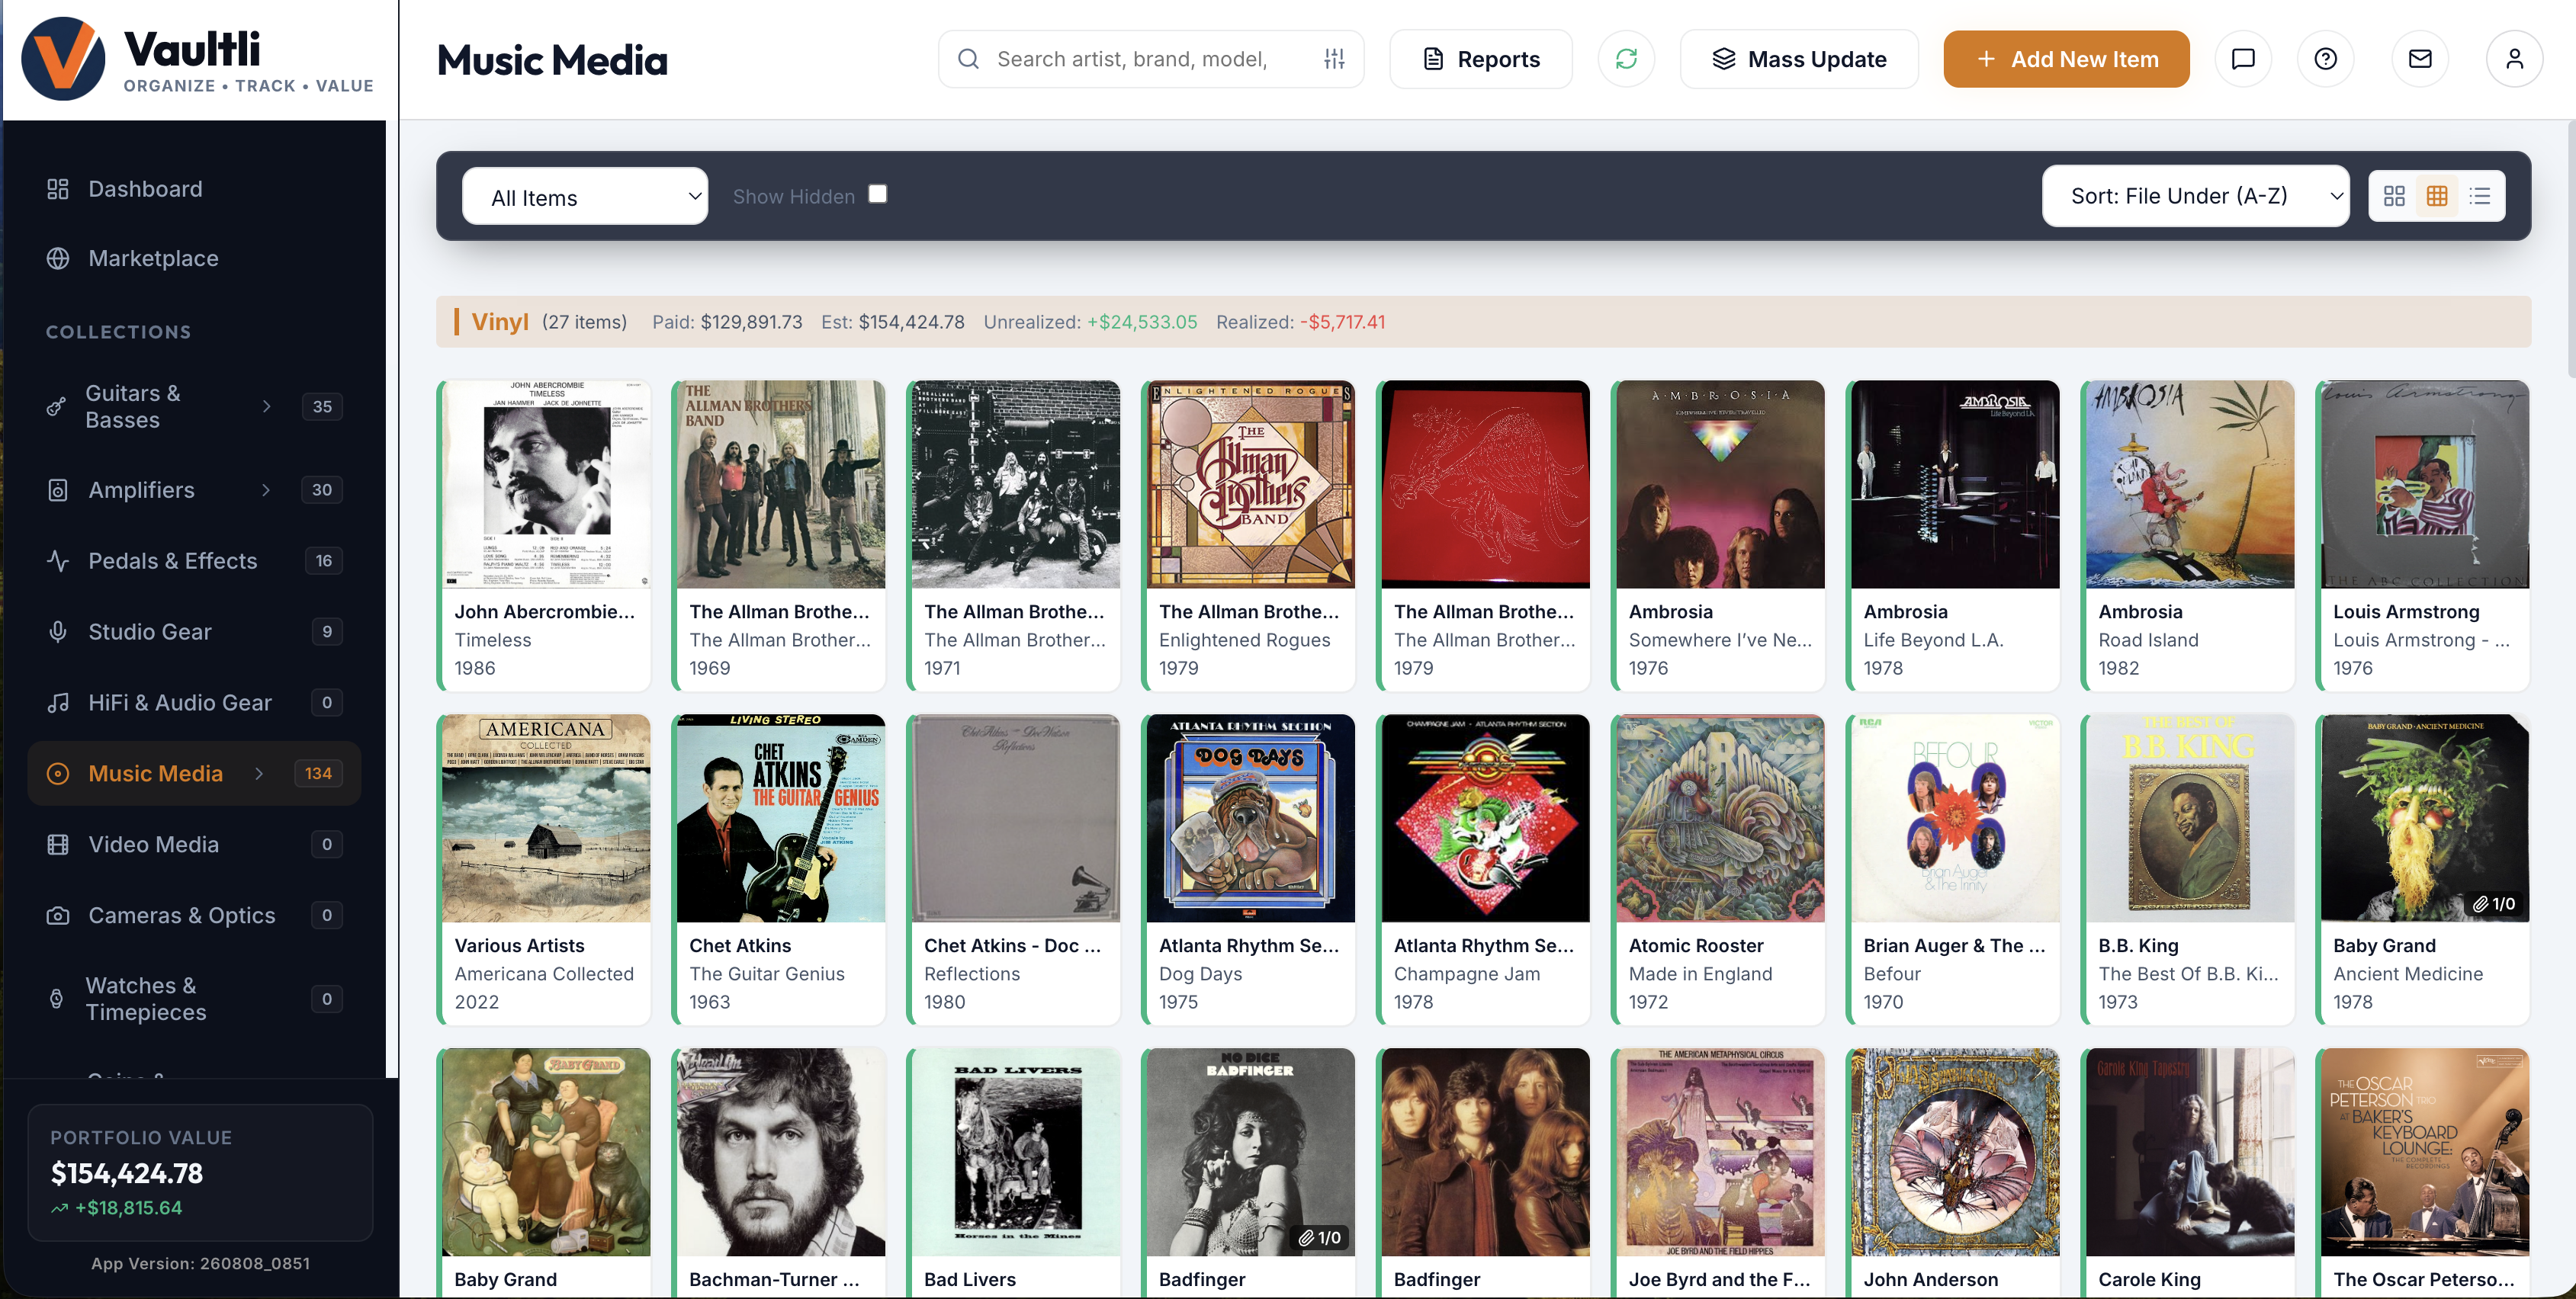Expand Guitars & Basses chevron

pyautogui.click(x=266, y=406)
